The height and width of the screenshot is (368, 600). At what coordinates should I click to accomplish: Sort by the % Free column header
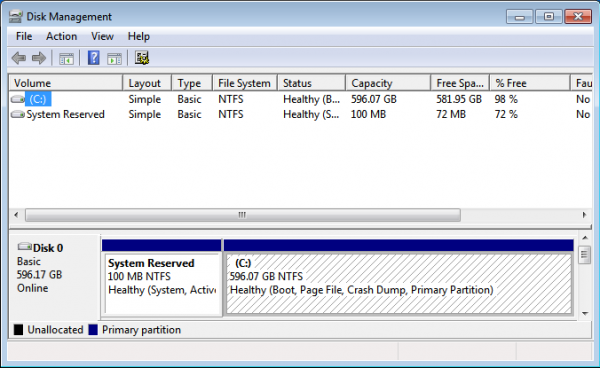(x=530, y=83)
